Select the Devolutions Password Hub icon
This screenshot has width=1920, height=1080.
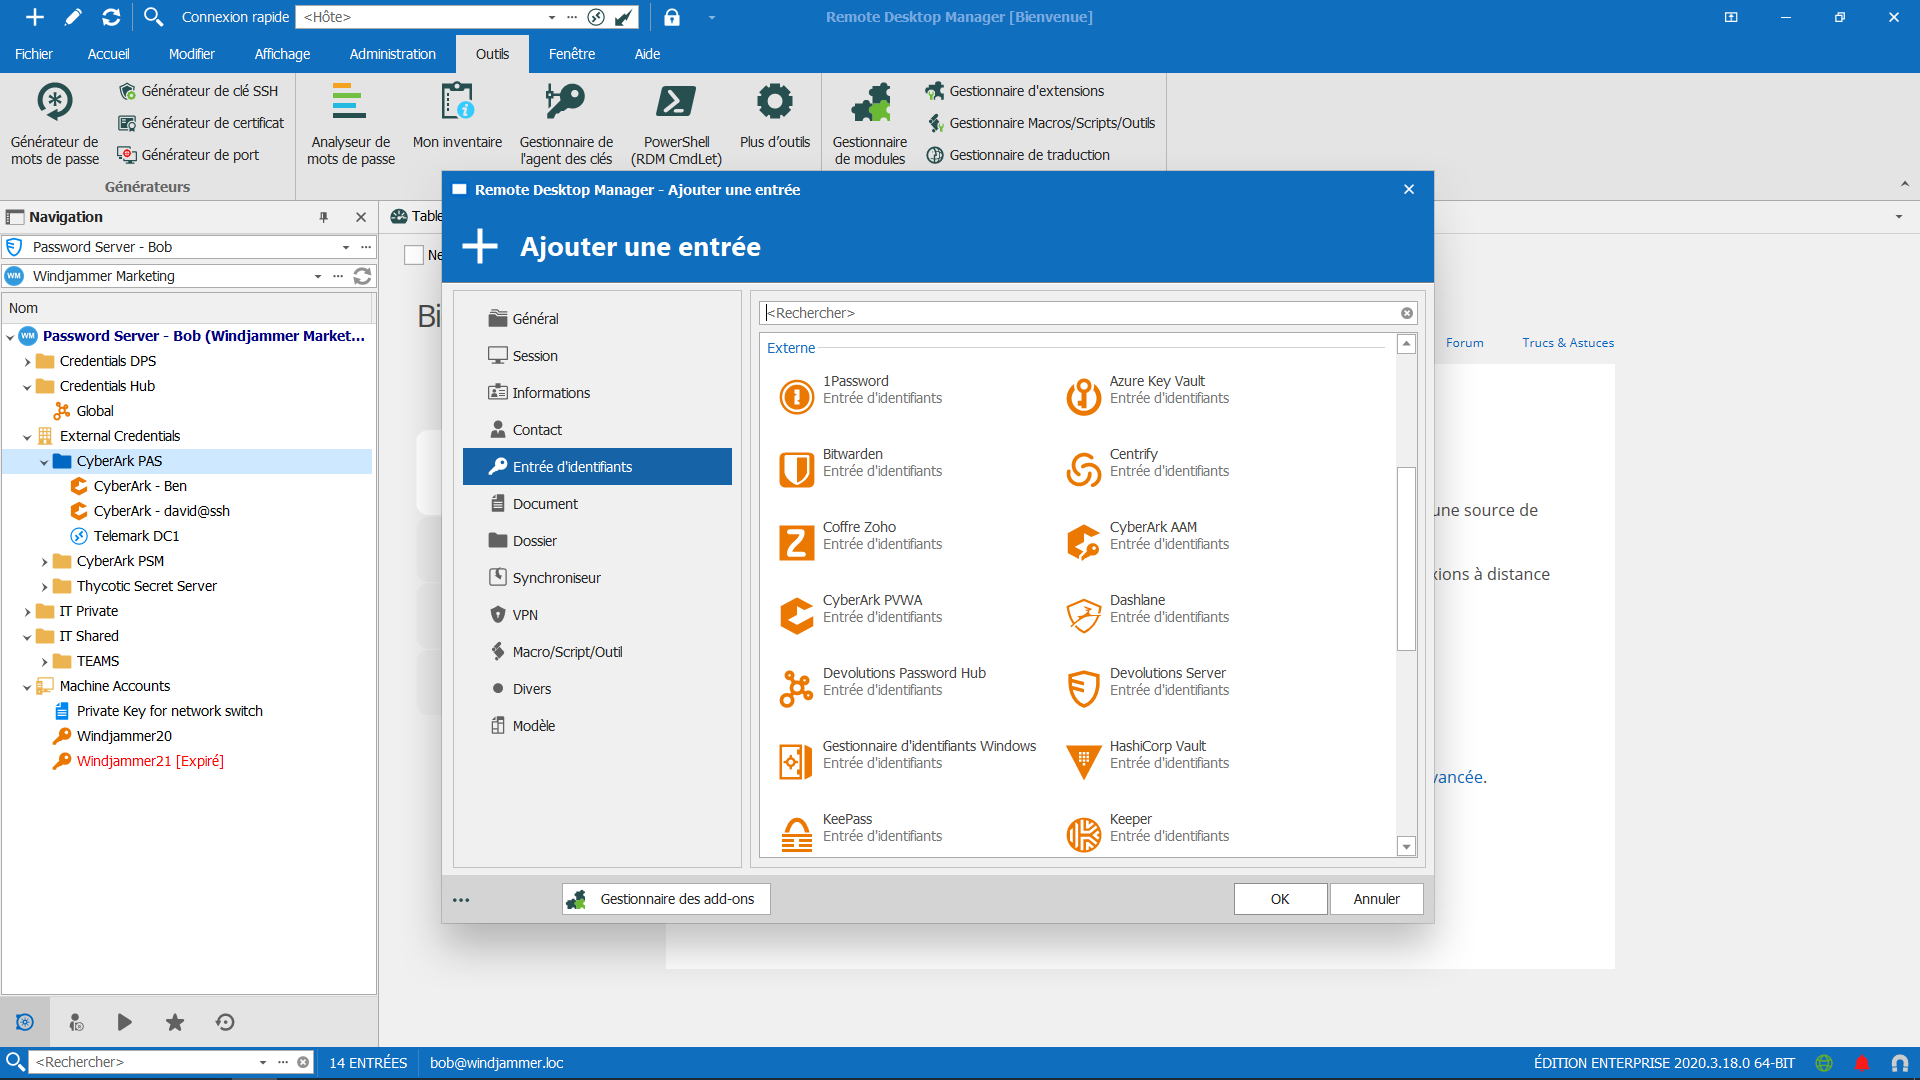pos(794,682)
